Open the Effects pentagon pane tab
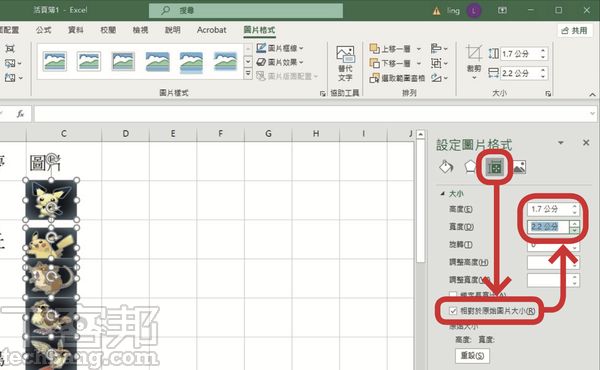This screenshot has width=600, height=370. [x=470, y=166]
